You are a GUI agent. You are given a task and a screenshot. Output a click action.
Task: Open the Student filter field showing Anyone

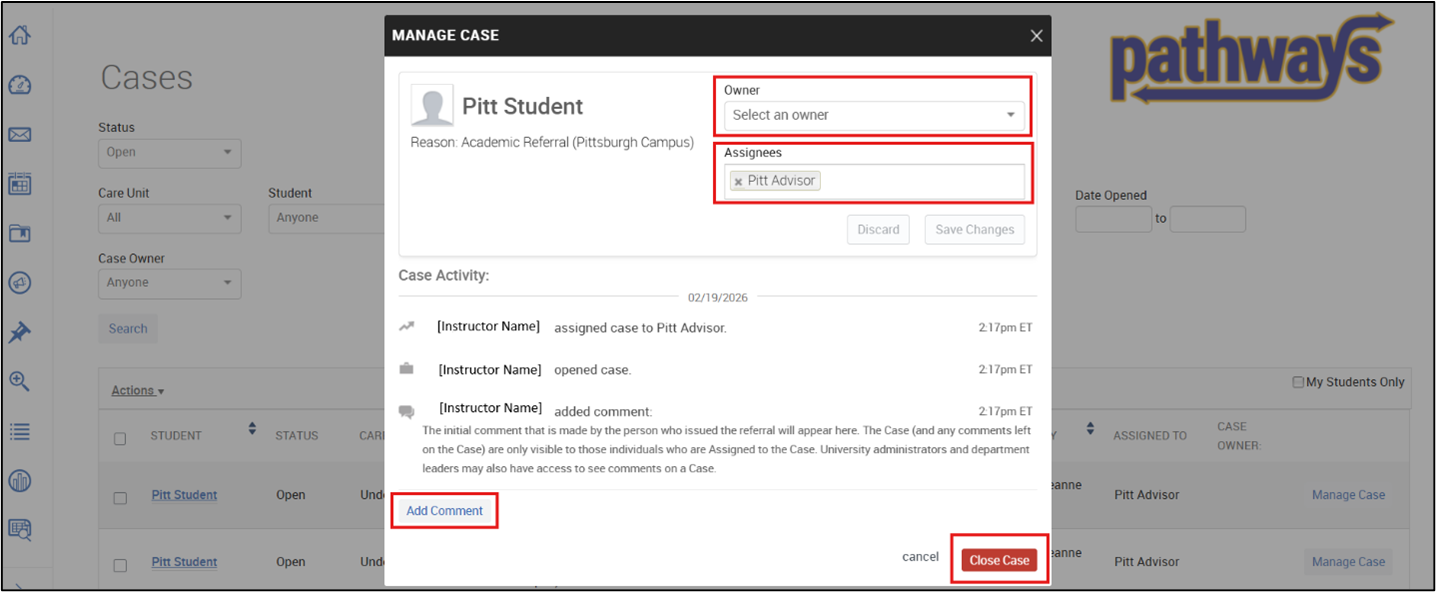pyautogui.click(x=327, y=218)
